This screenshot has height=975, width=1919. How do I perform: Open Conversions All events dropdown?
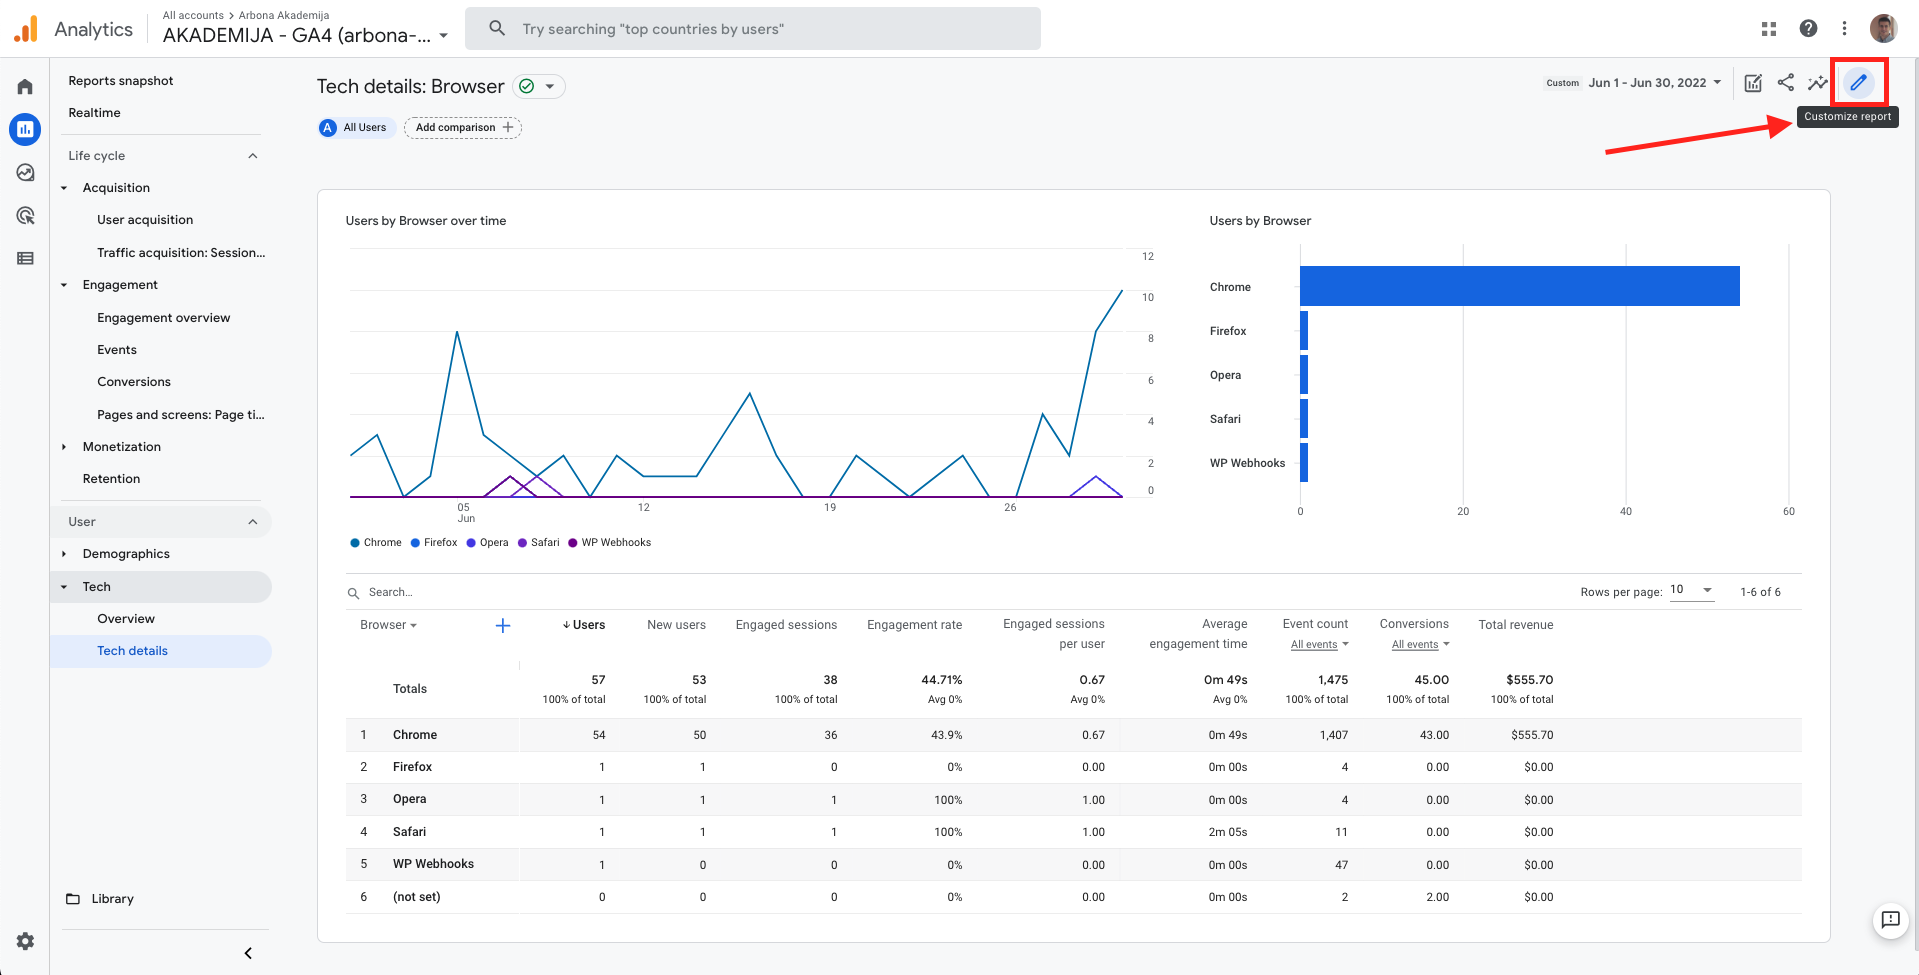coord(1421,645)
